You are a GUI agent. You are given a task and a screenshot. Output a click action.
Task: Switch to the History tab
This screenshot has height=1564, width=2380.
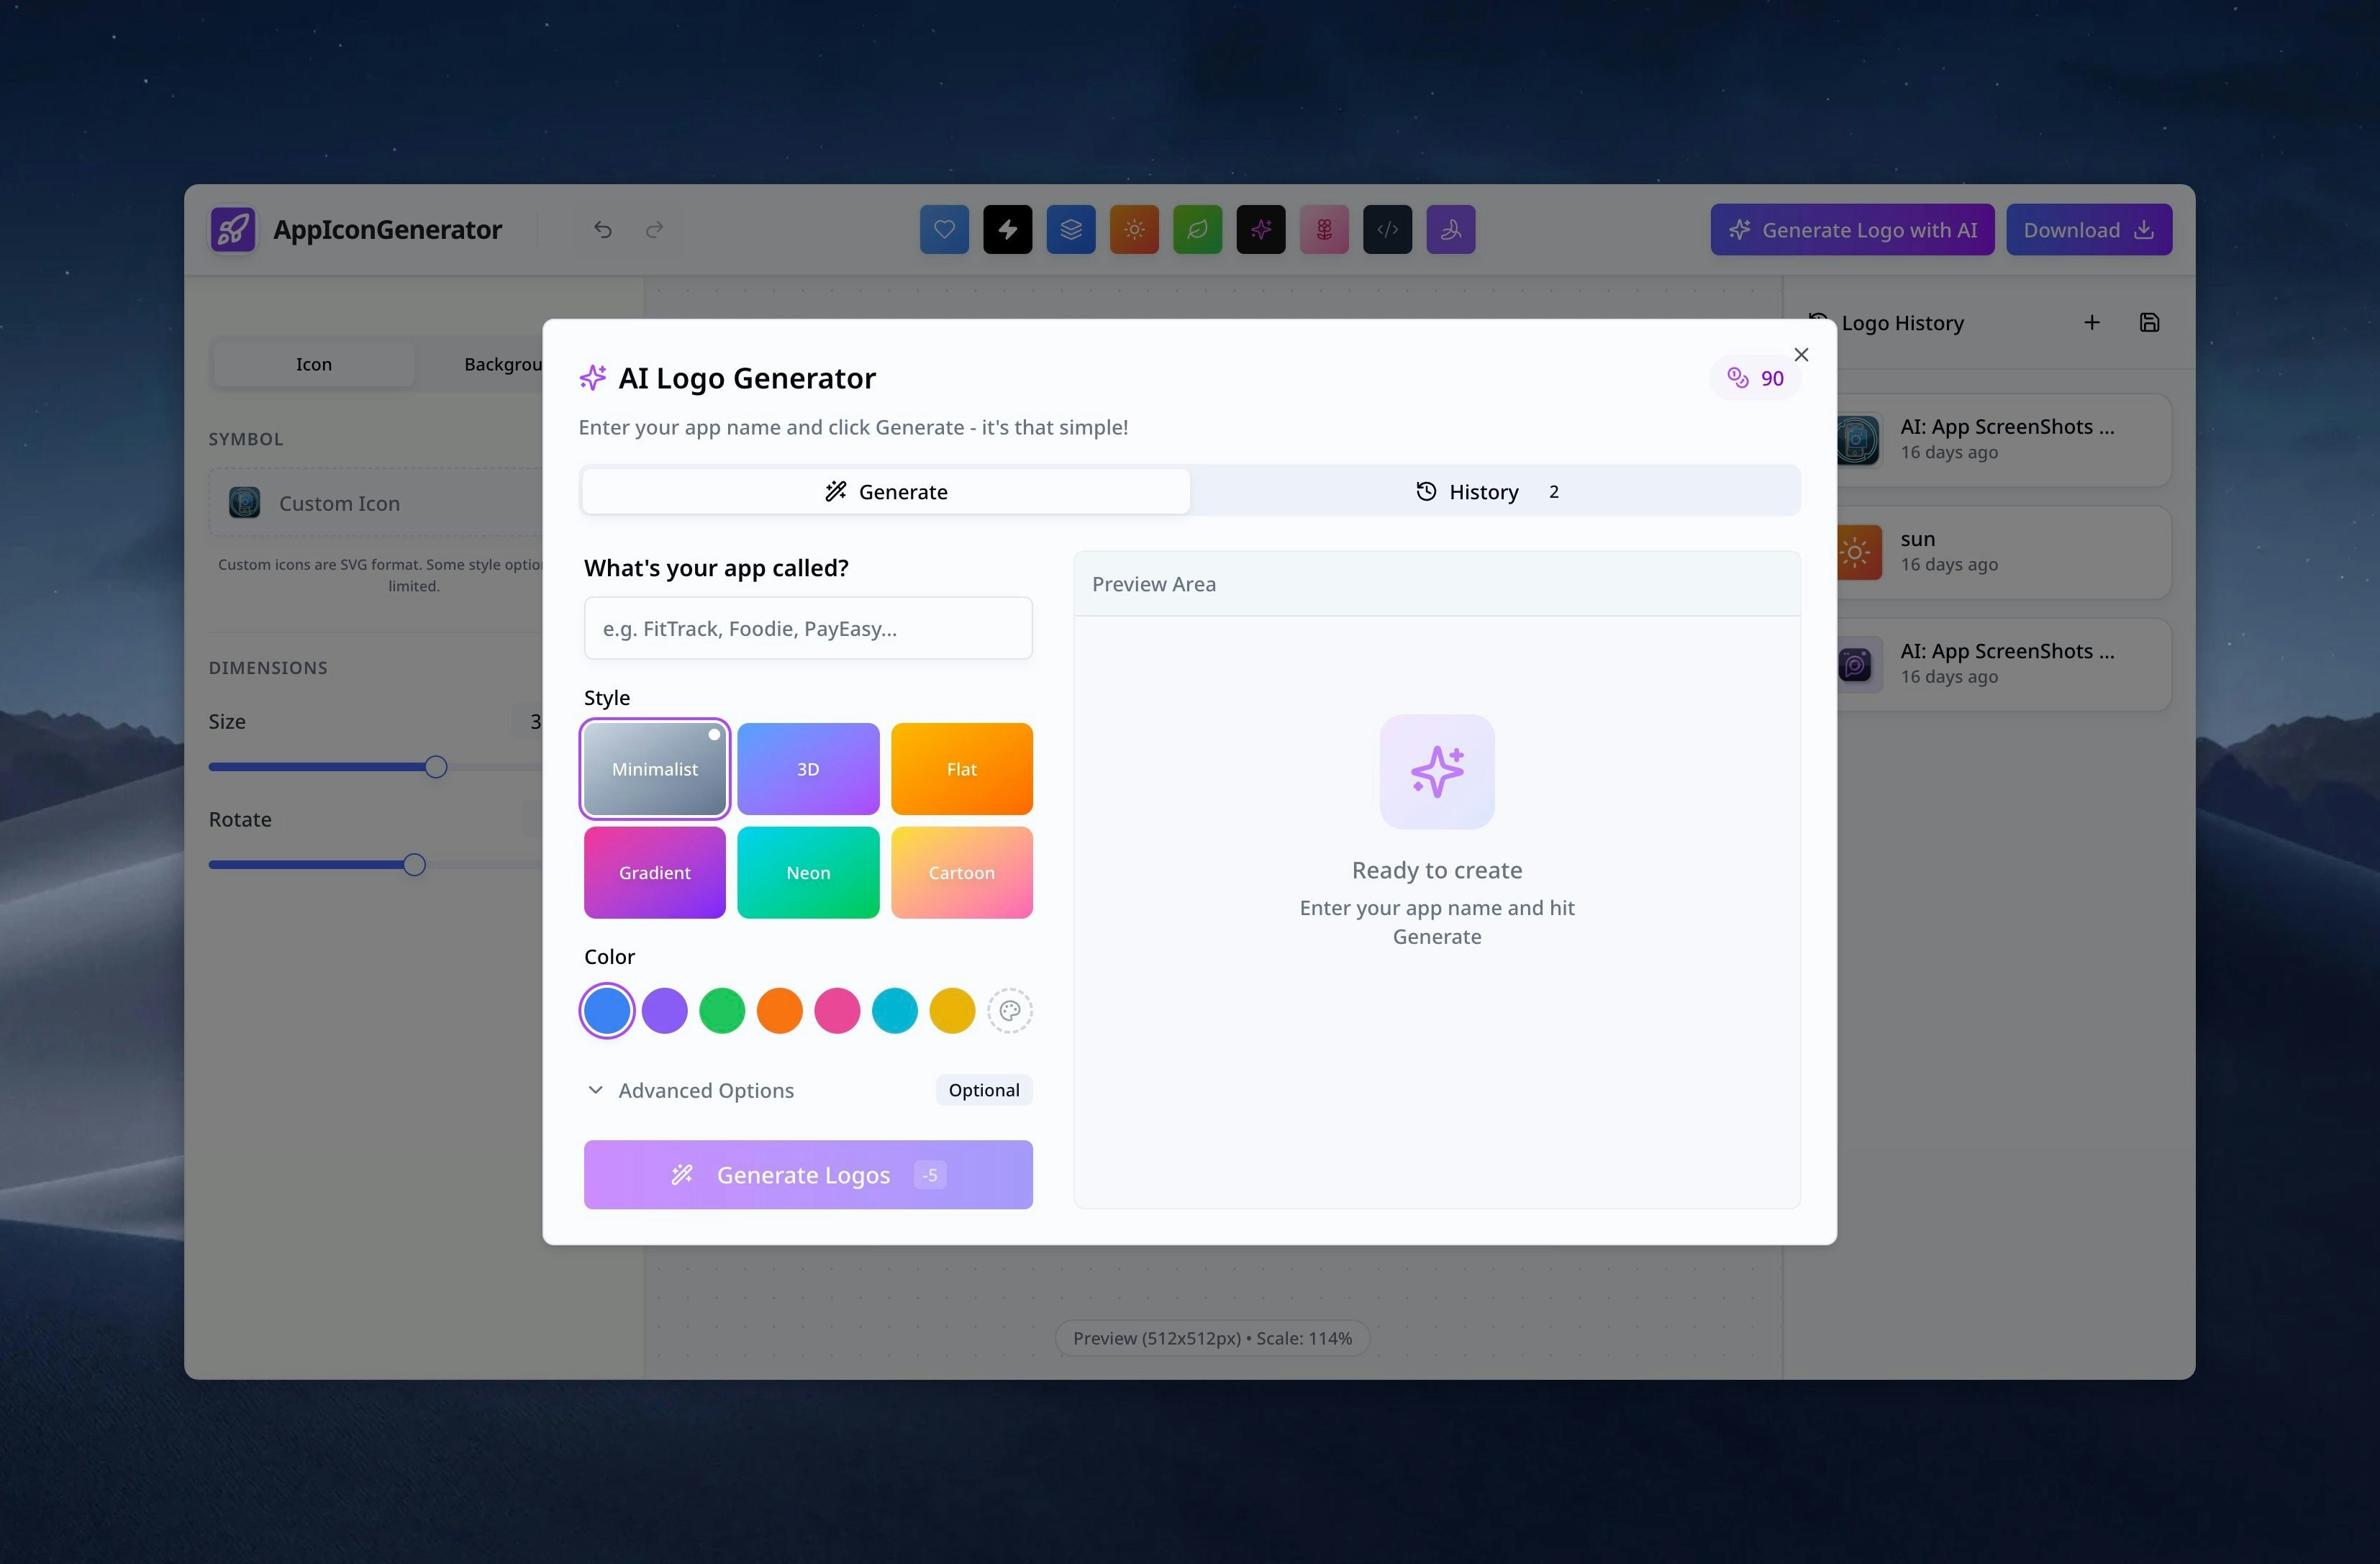(1484, 491)
